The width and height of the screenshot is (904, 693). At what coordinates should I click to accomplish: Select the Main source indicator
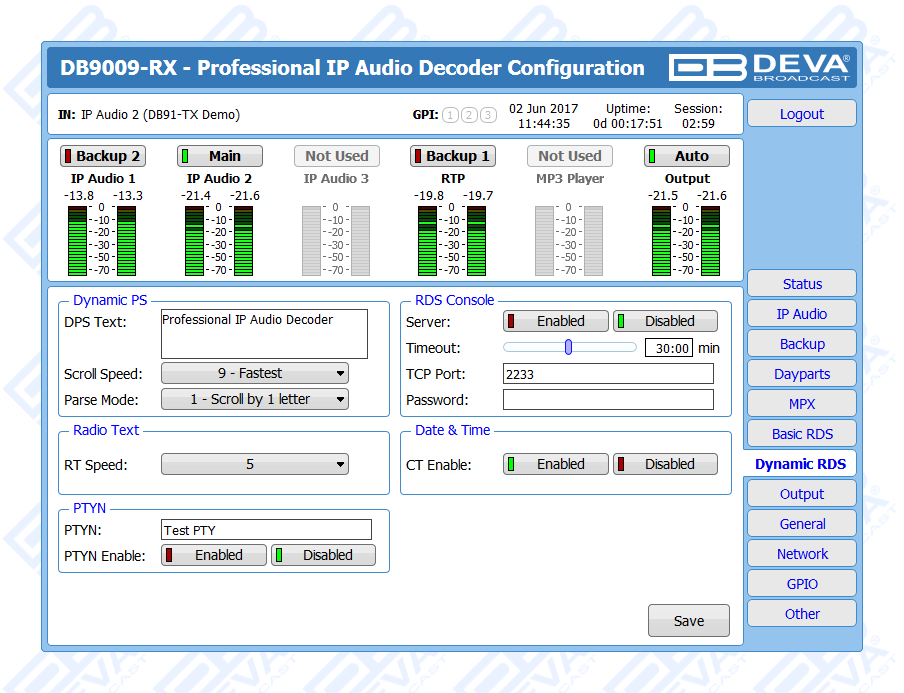[220, 156]
